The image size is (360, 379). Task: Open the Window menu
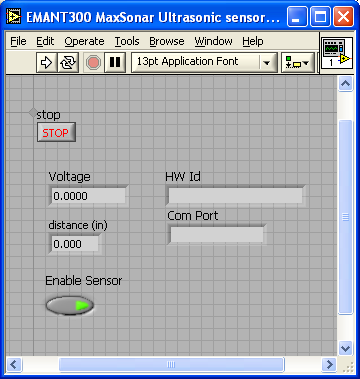[x=214, y=41]
